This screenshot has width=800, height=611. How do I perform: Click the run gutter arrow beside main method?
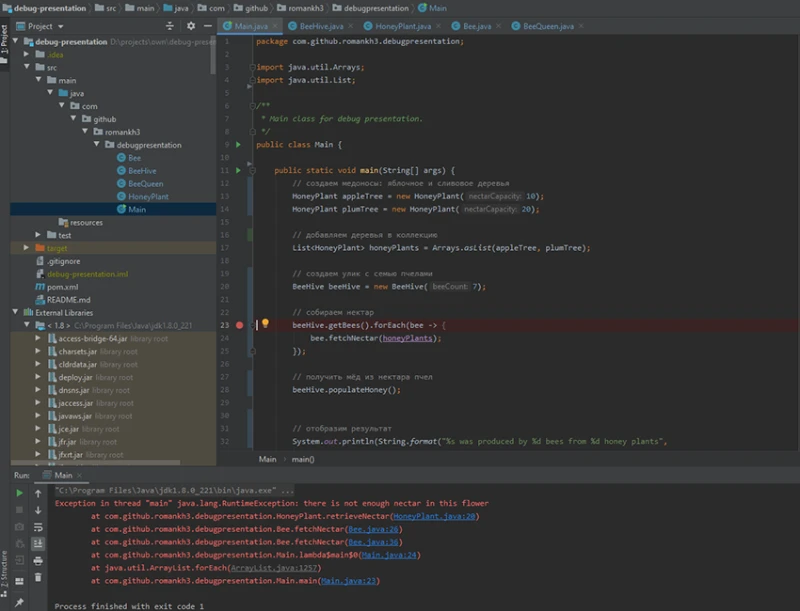coord(238,171)
